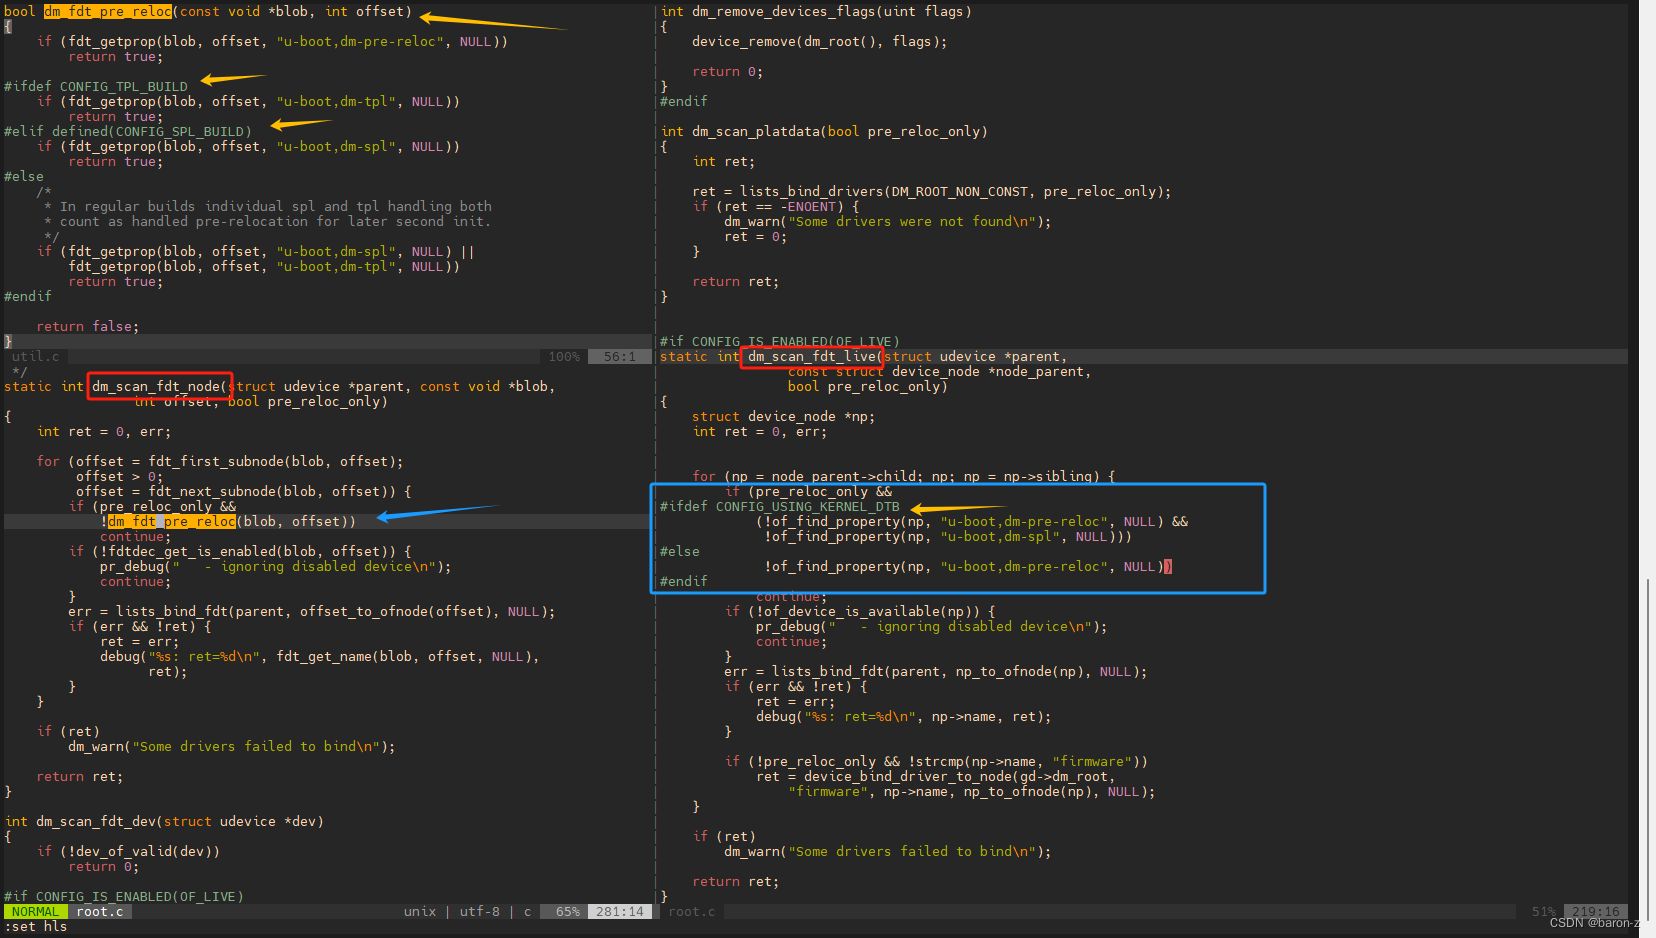Click the '#elif defined(CONFIG_SPL_BUILD)' line
This screenshot has width=1656, height=938.
(x=128, y=131)
